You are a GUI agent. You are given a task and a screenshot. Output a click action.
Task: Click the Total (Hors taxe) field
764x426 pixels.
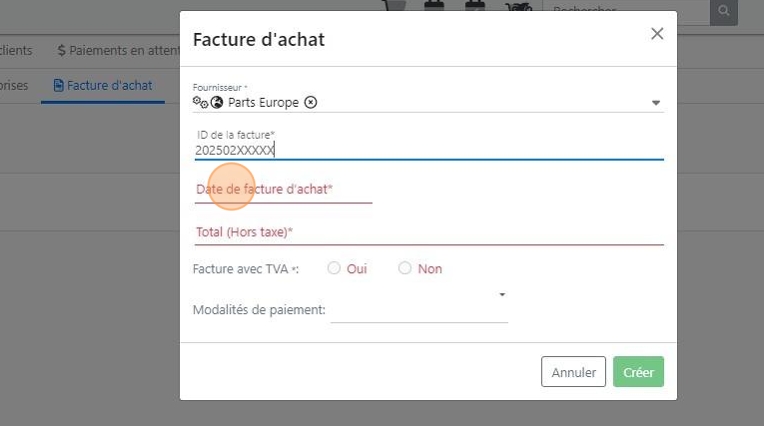point(428,233)
